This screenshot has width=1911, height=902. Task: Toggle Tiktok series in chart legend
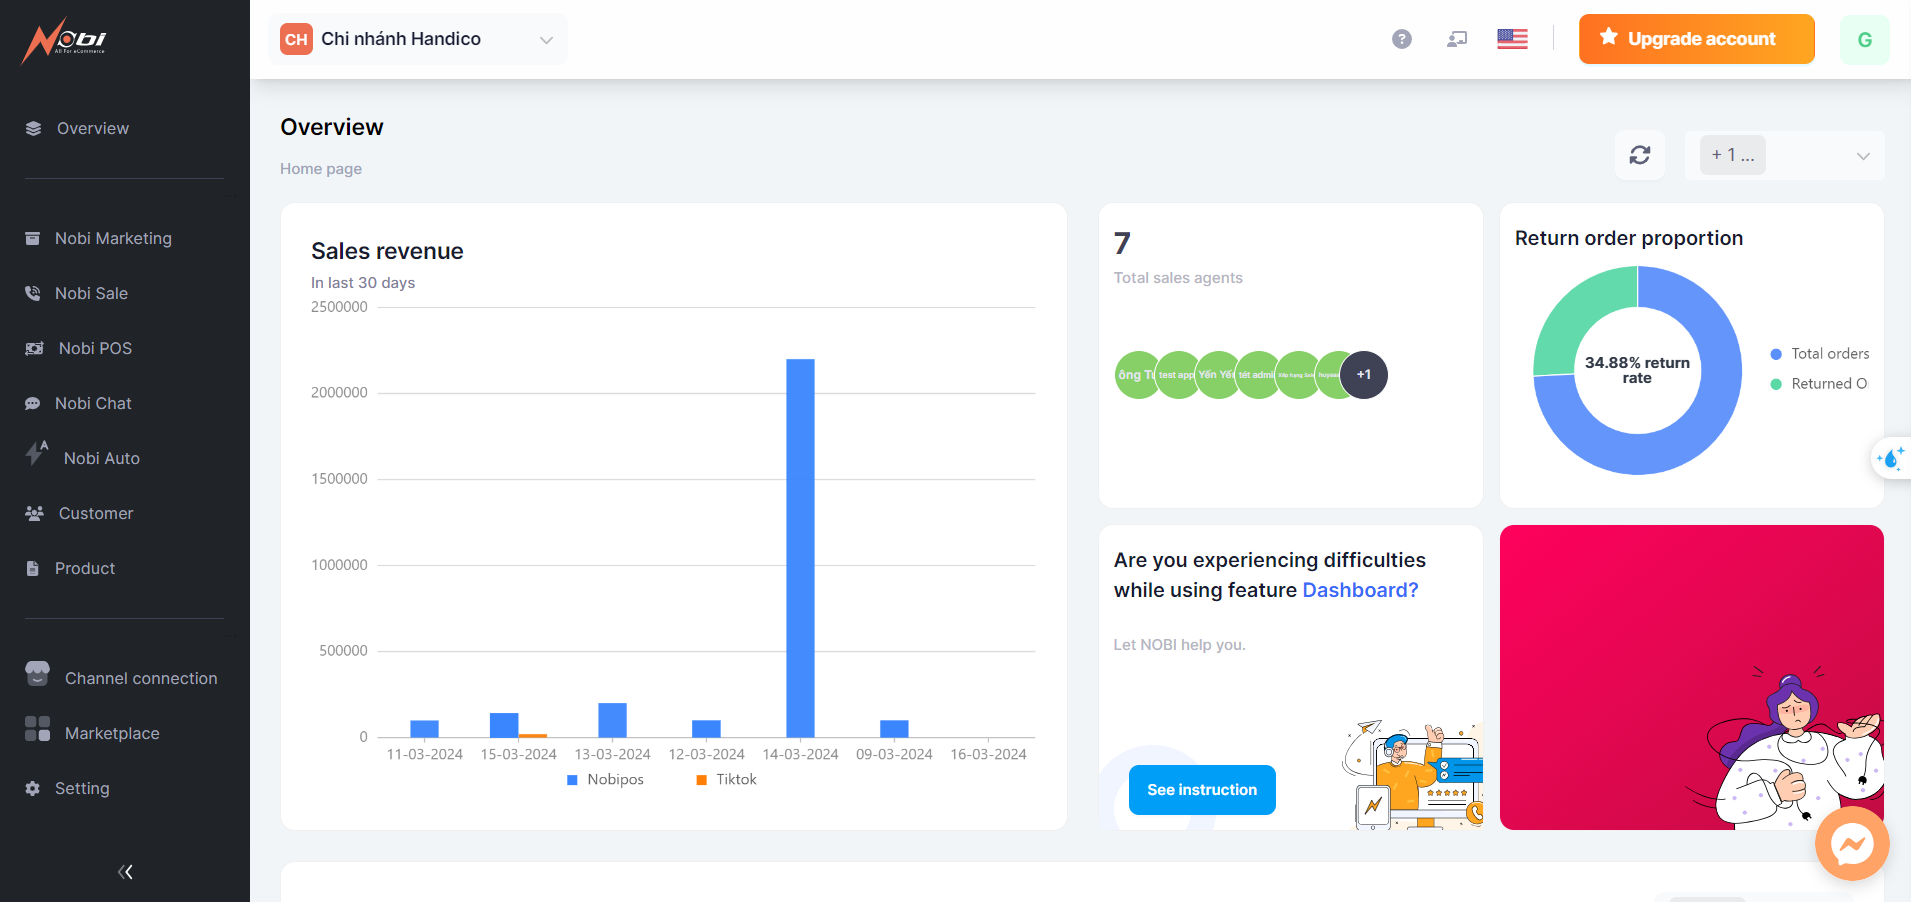coord(727,780)
